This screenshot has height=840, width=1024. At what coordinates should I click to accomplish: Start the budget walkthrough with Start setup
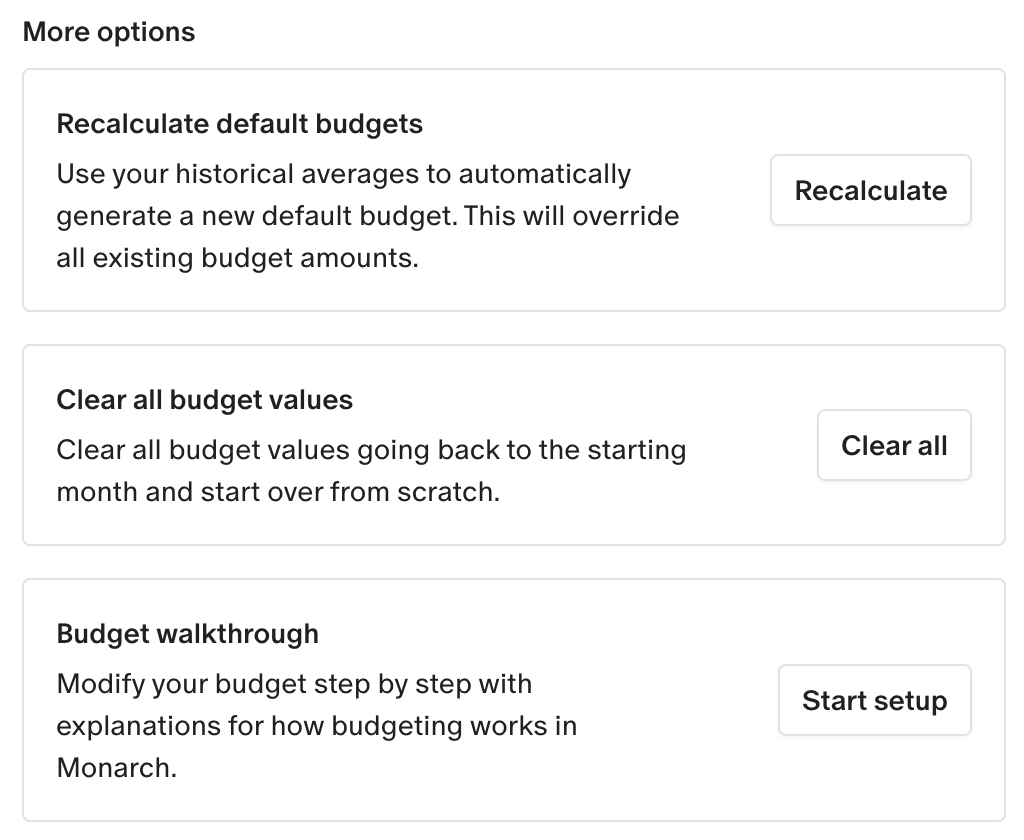pyautogui.click(x=874, y=700)
